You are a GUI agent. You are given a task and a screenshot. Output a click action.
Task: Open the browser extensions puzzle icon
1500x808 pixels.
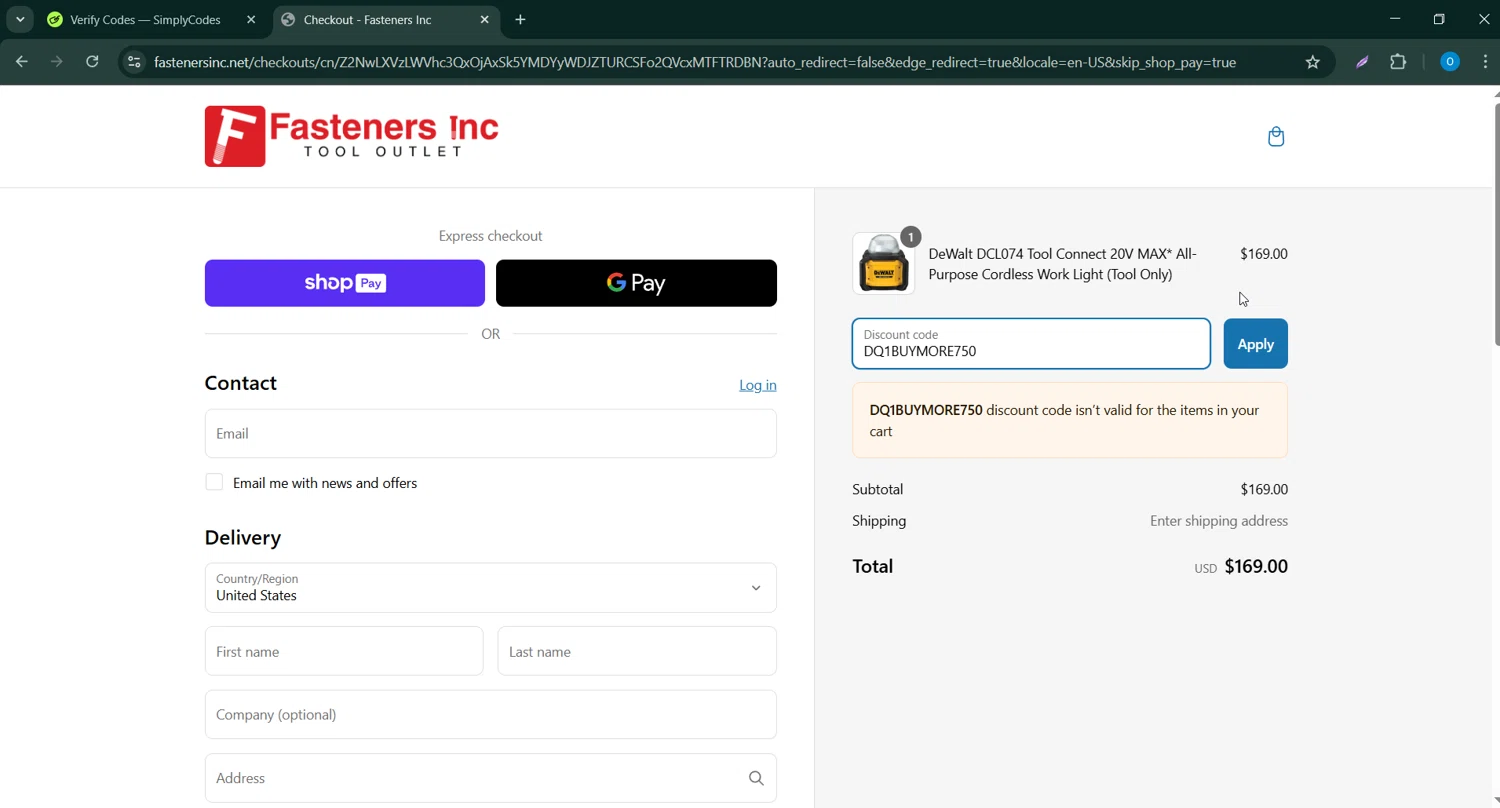pos(1398,62)
